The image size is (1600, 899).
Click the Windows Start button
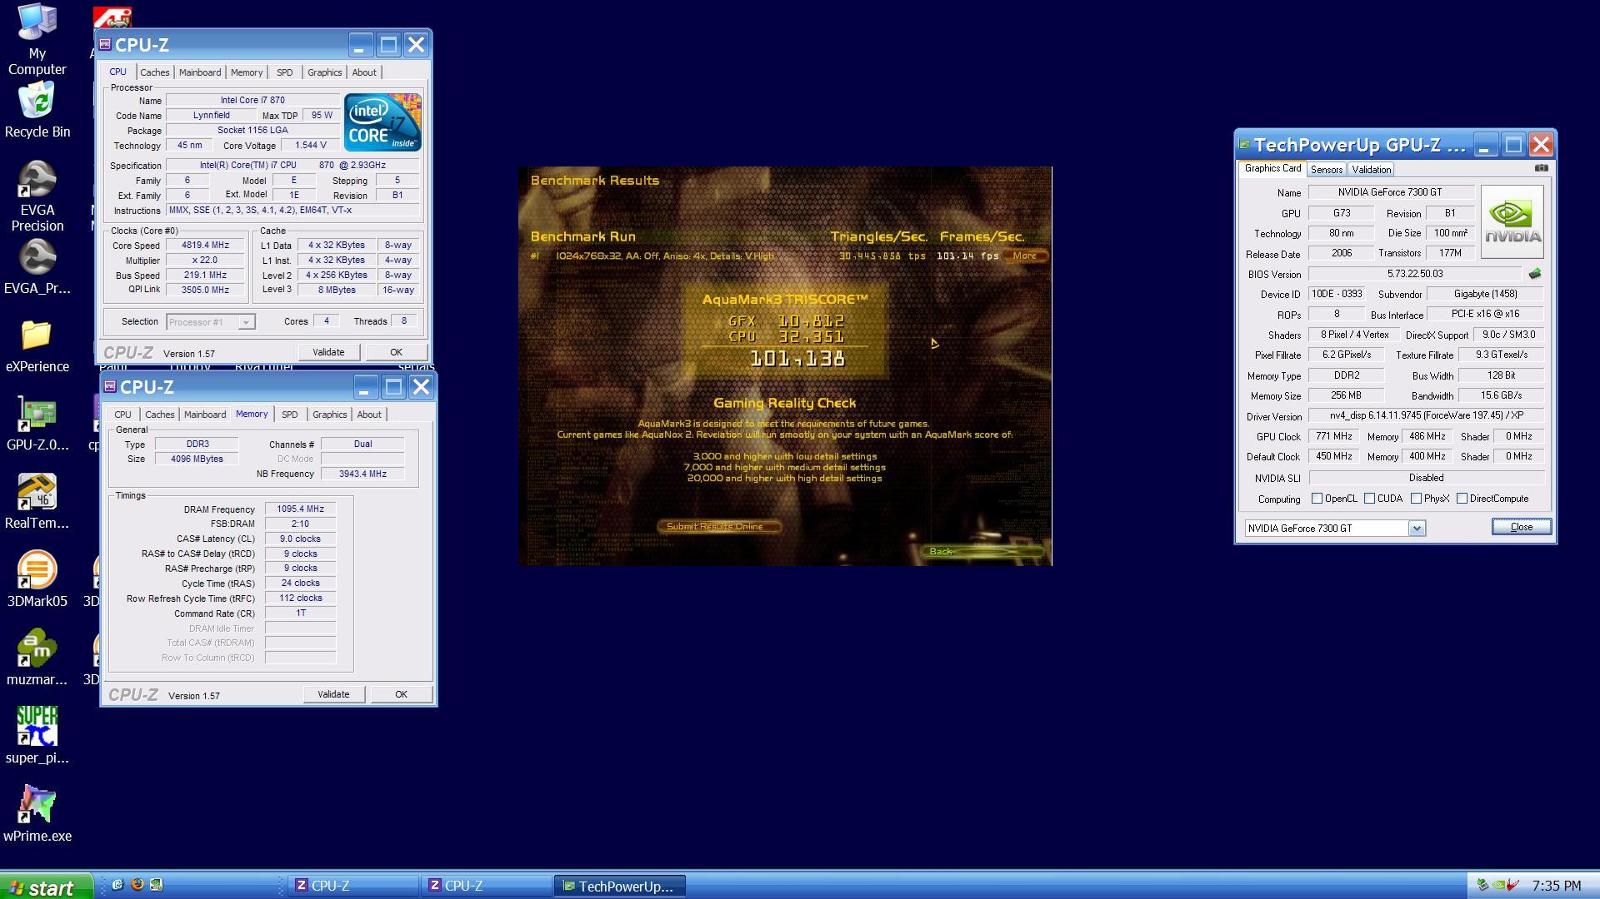tap(46, 886)
